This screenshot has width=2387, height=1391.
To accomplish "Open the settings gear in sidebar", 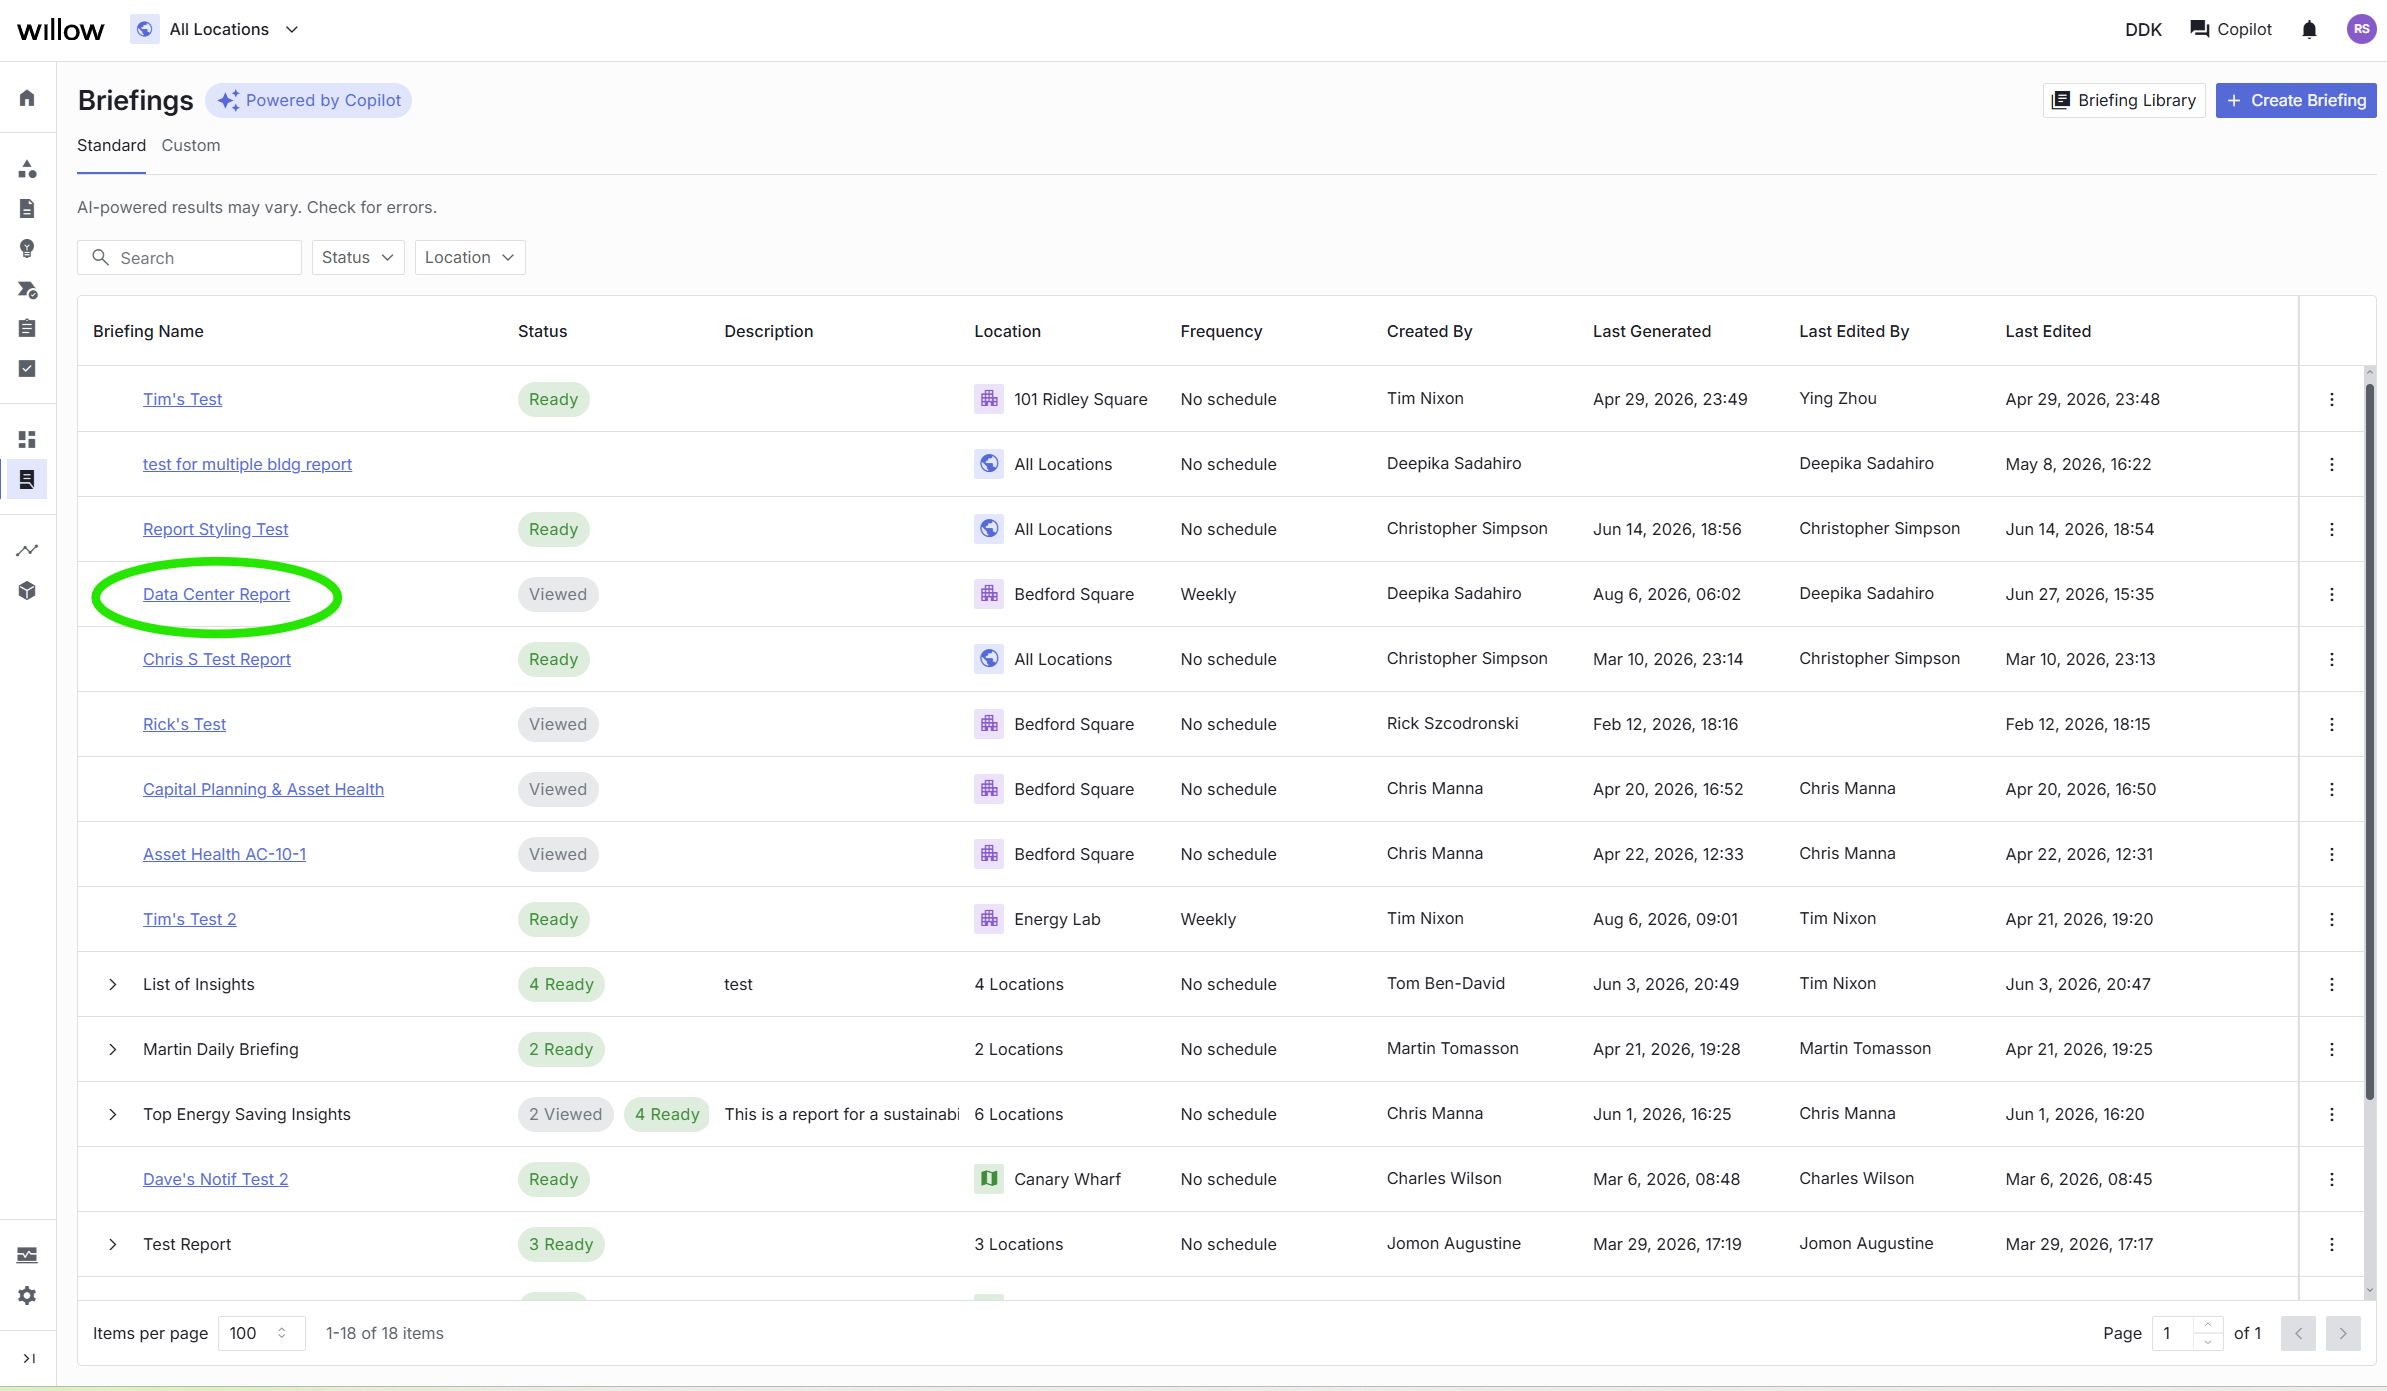I will click(x=27, y=1295).
